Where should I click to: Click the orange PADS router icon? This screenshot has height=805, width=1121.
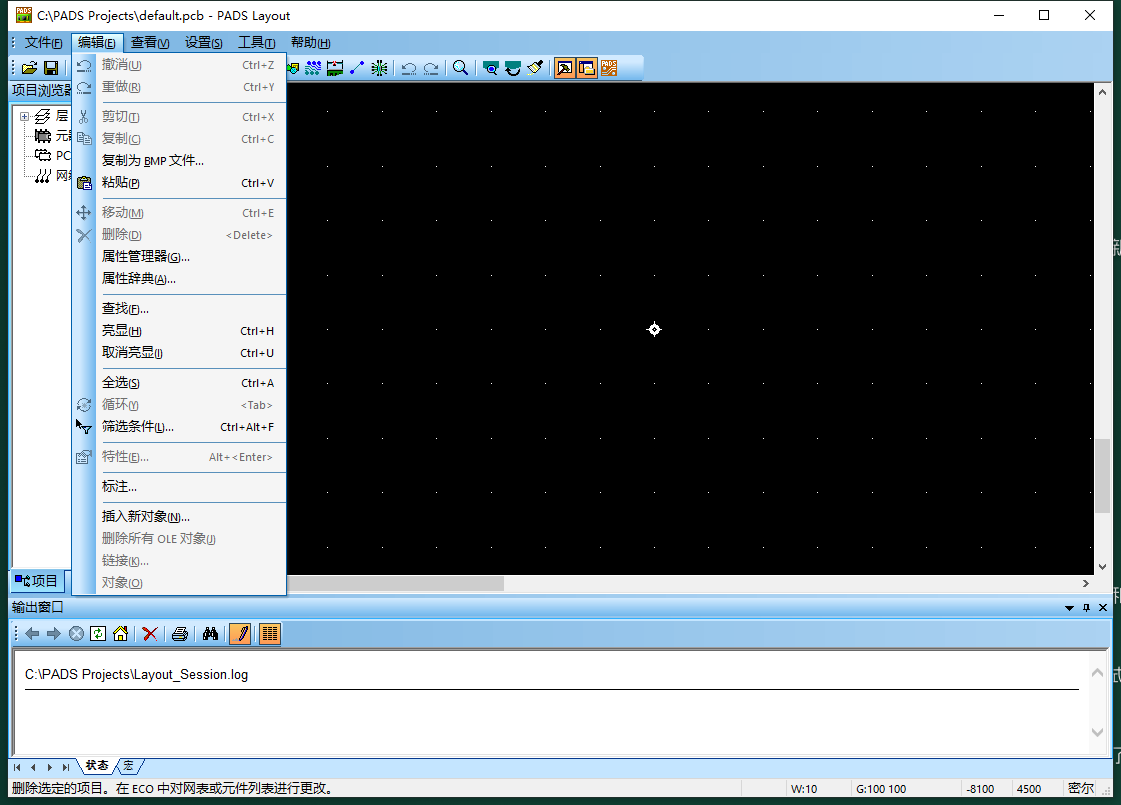click(x=609, y=68)
